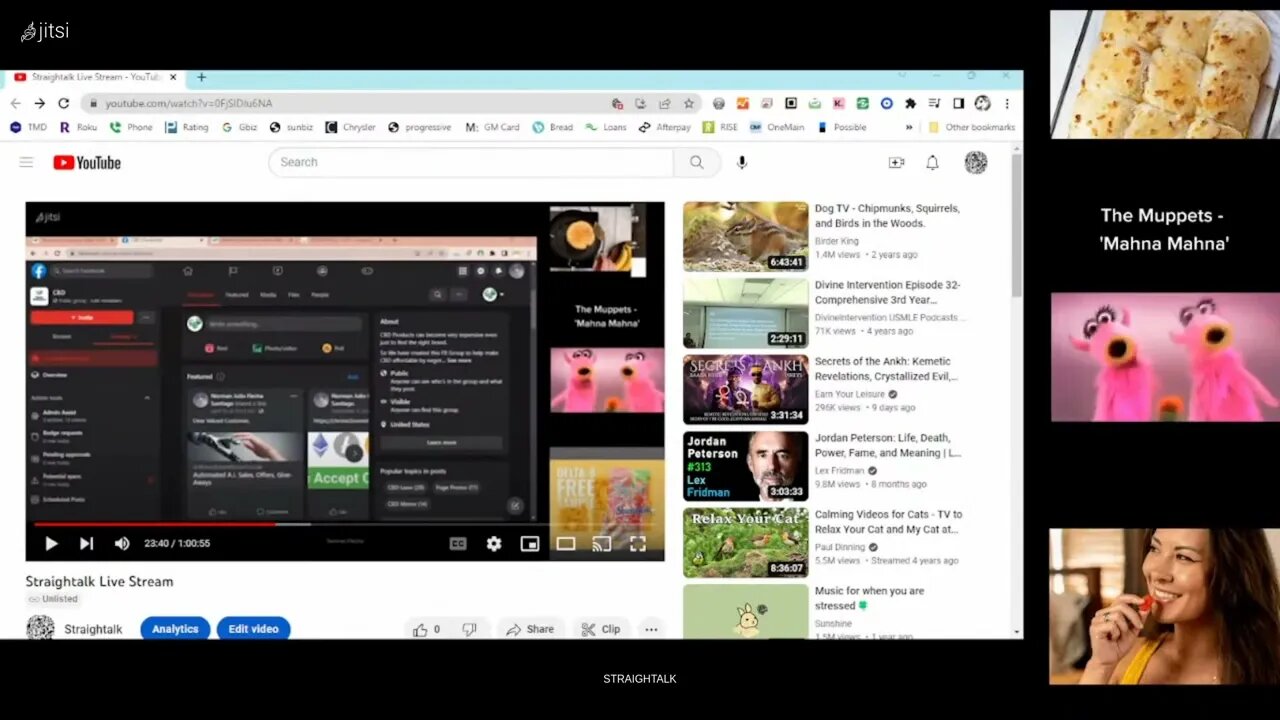Click the Analytics button
The image size is (1280, 720).
click(175, 629)
